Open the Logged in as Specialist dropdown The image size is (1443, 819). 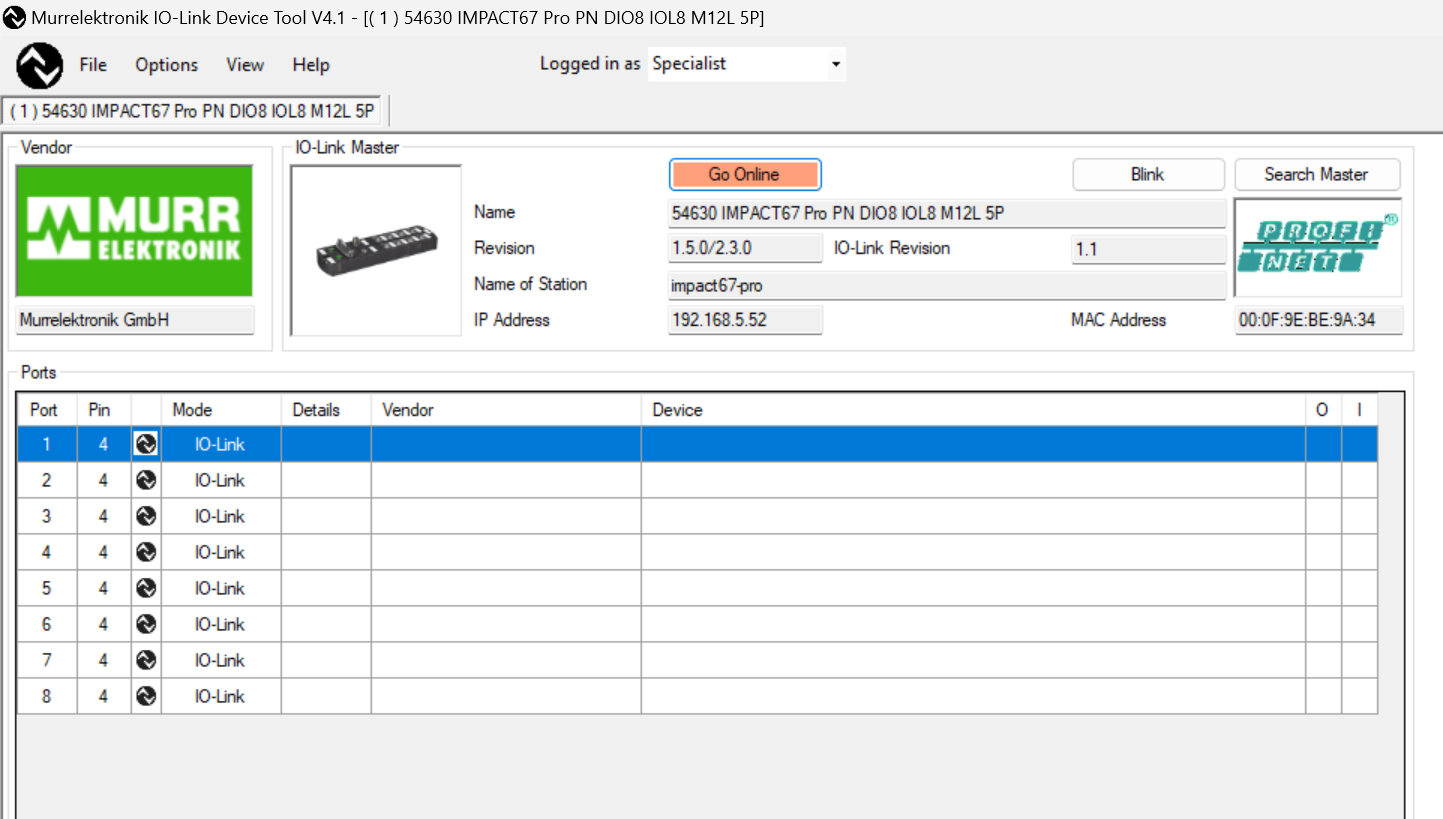pos(747,64)
